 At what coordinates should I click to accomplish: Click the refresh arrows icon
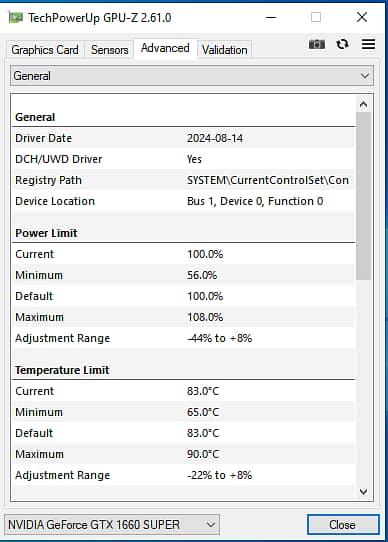click(x=342, y=44)
